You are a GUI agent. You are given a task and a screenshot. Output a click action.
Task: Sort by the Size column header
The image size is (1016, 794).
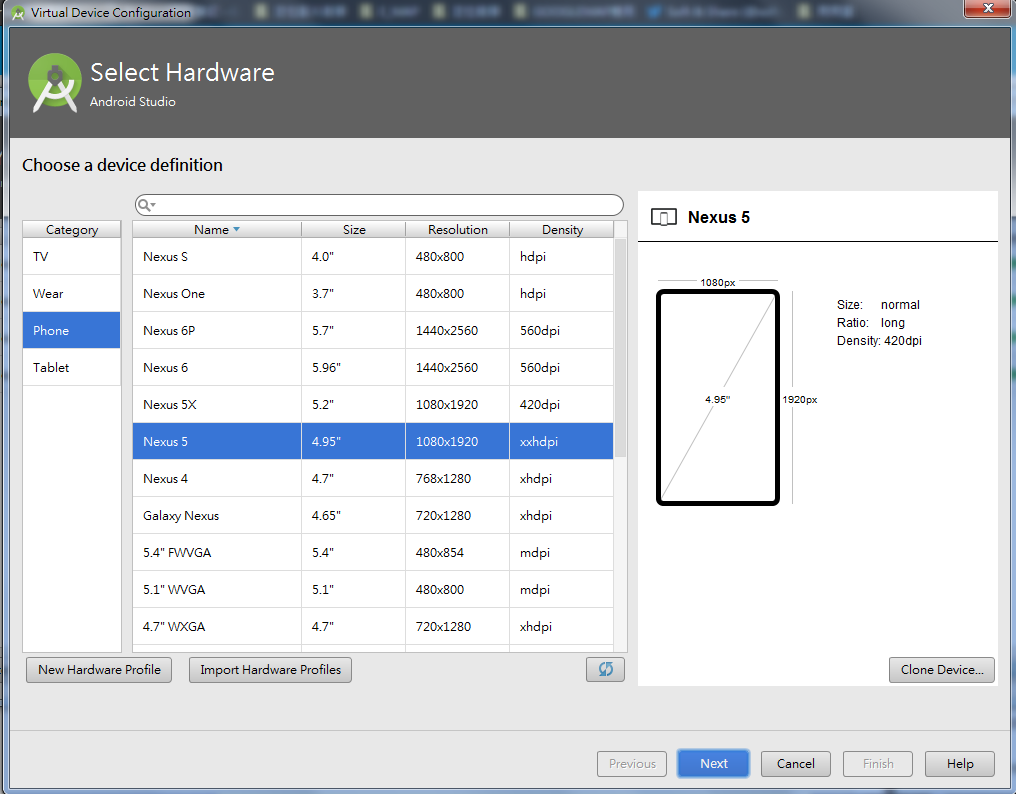354,229
